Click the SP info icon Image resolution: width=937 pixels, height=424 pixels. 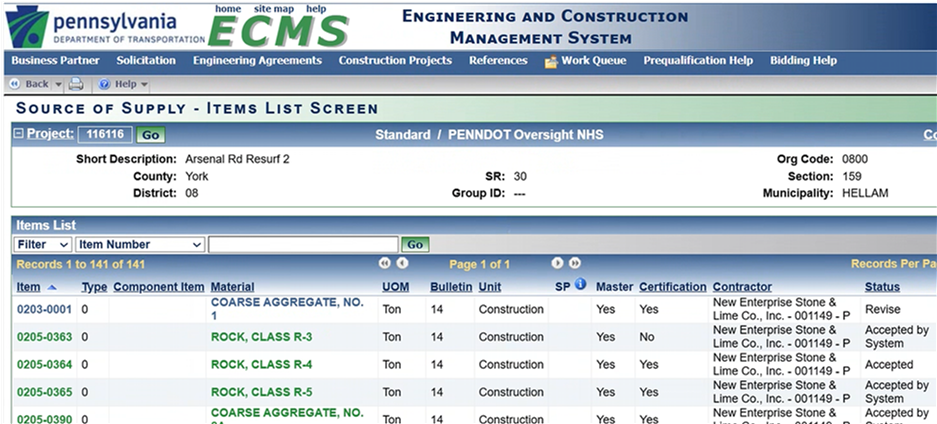(580, 285)
